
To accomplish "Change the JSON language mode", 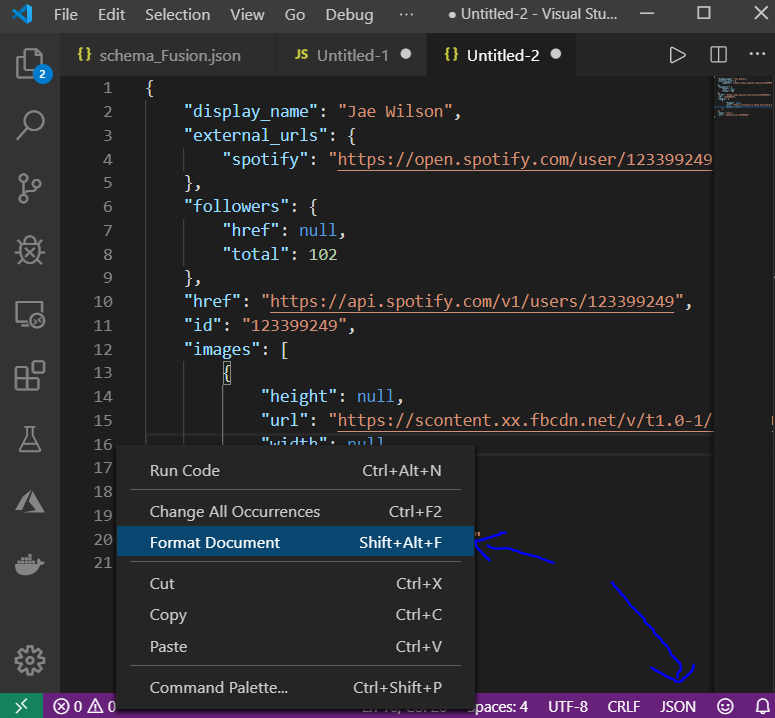I will click(678, 707).
